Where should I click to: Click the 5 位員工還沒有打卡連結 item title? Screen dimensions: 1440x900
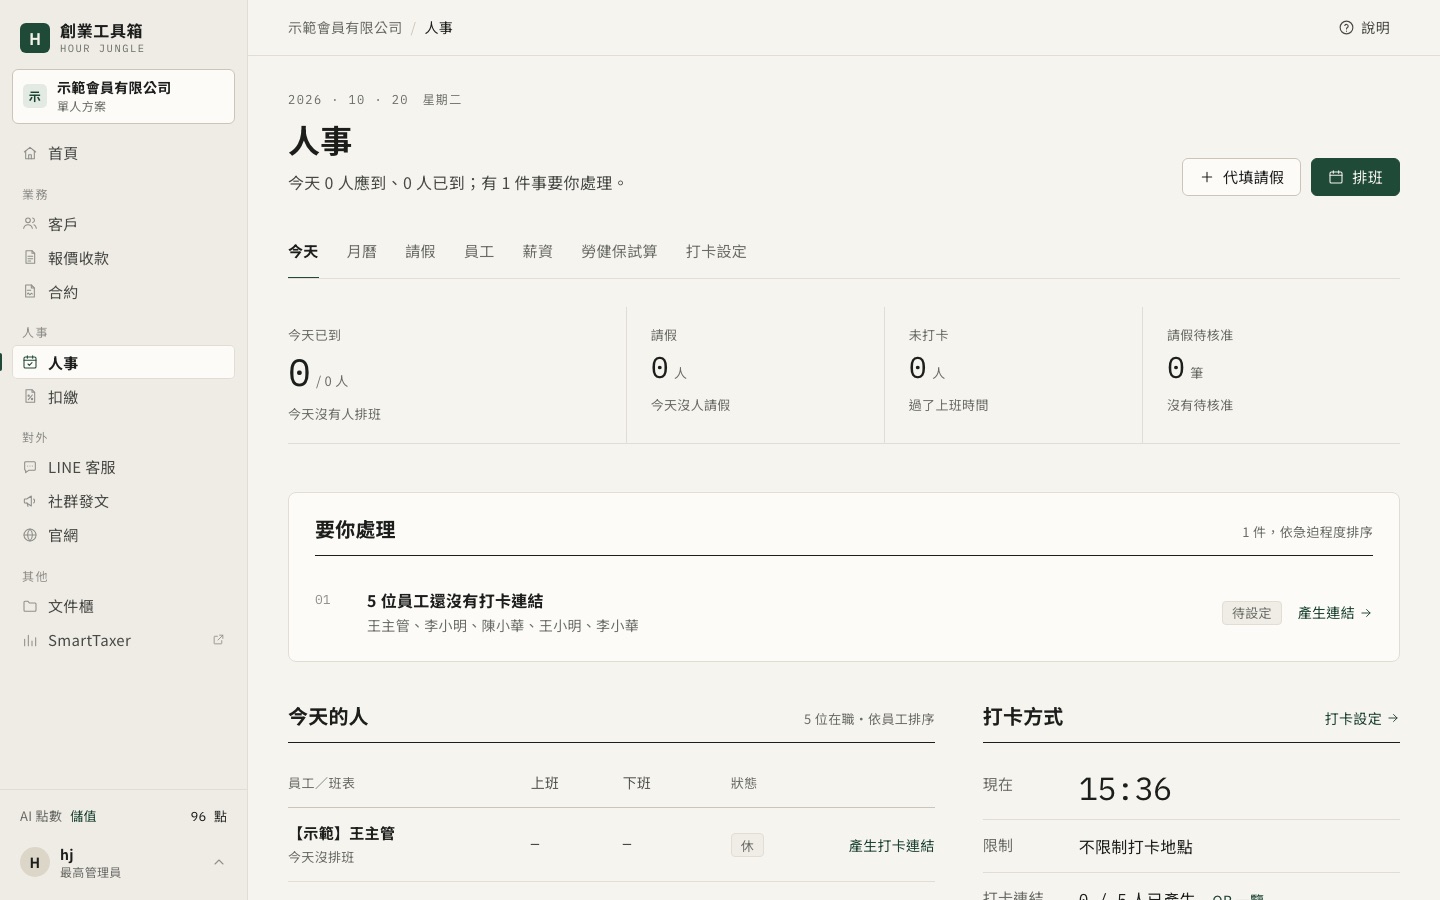[455, 601]
